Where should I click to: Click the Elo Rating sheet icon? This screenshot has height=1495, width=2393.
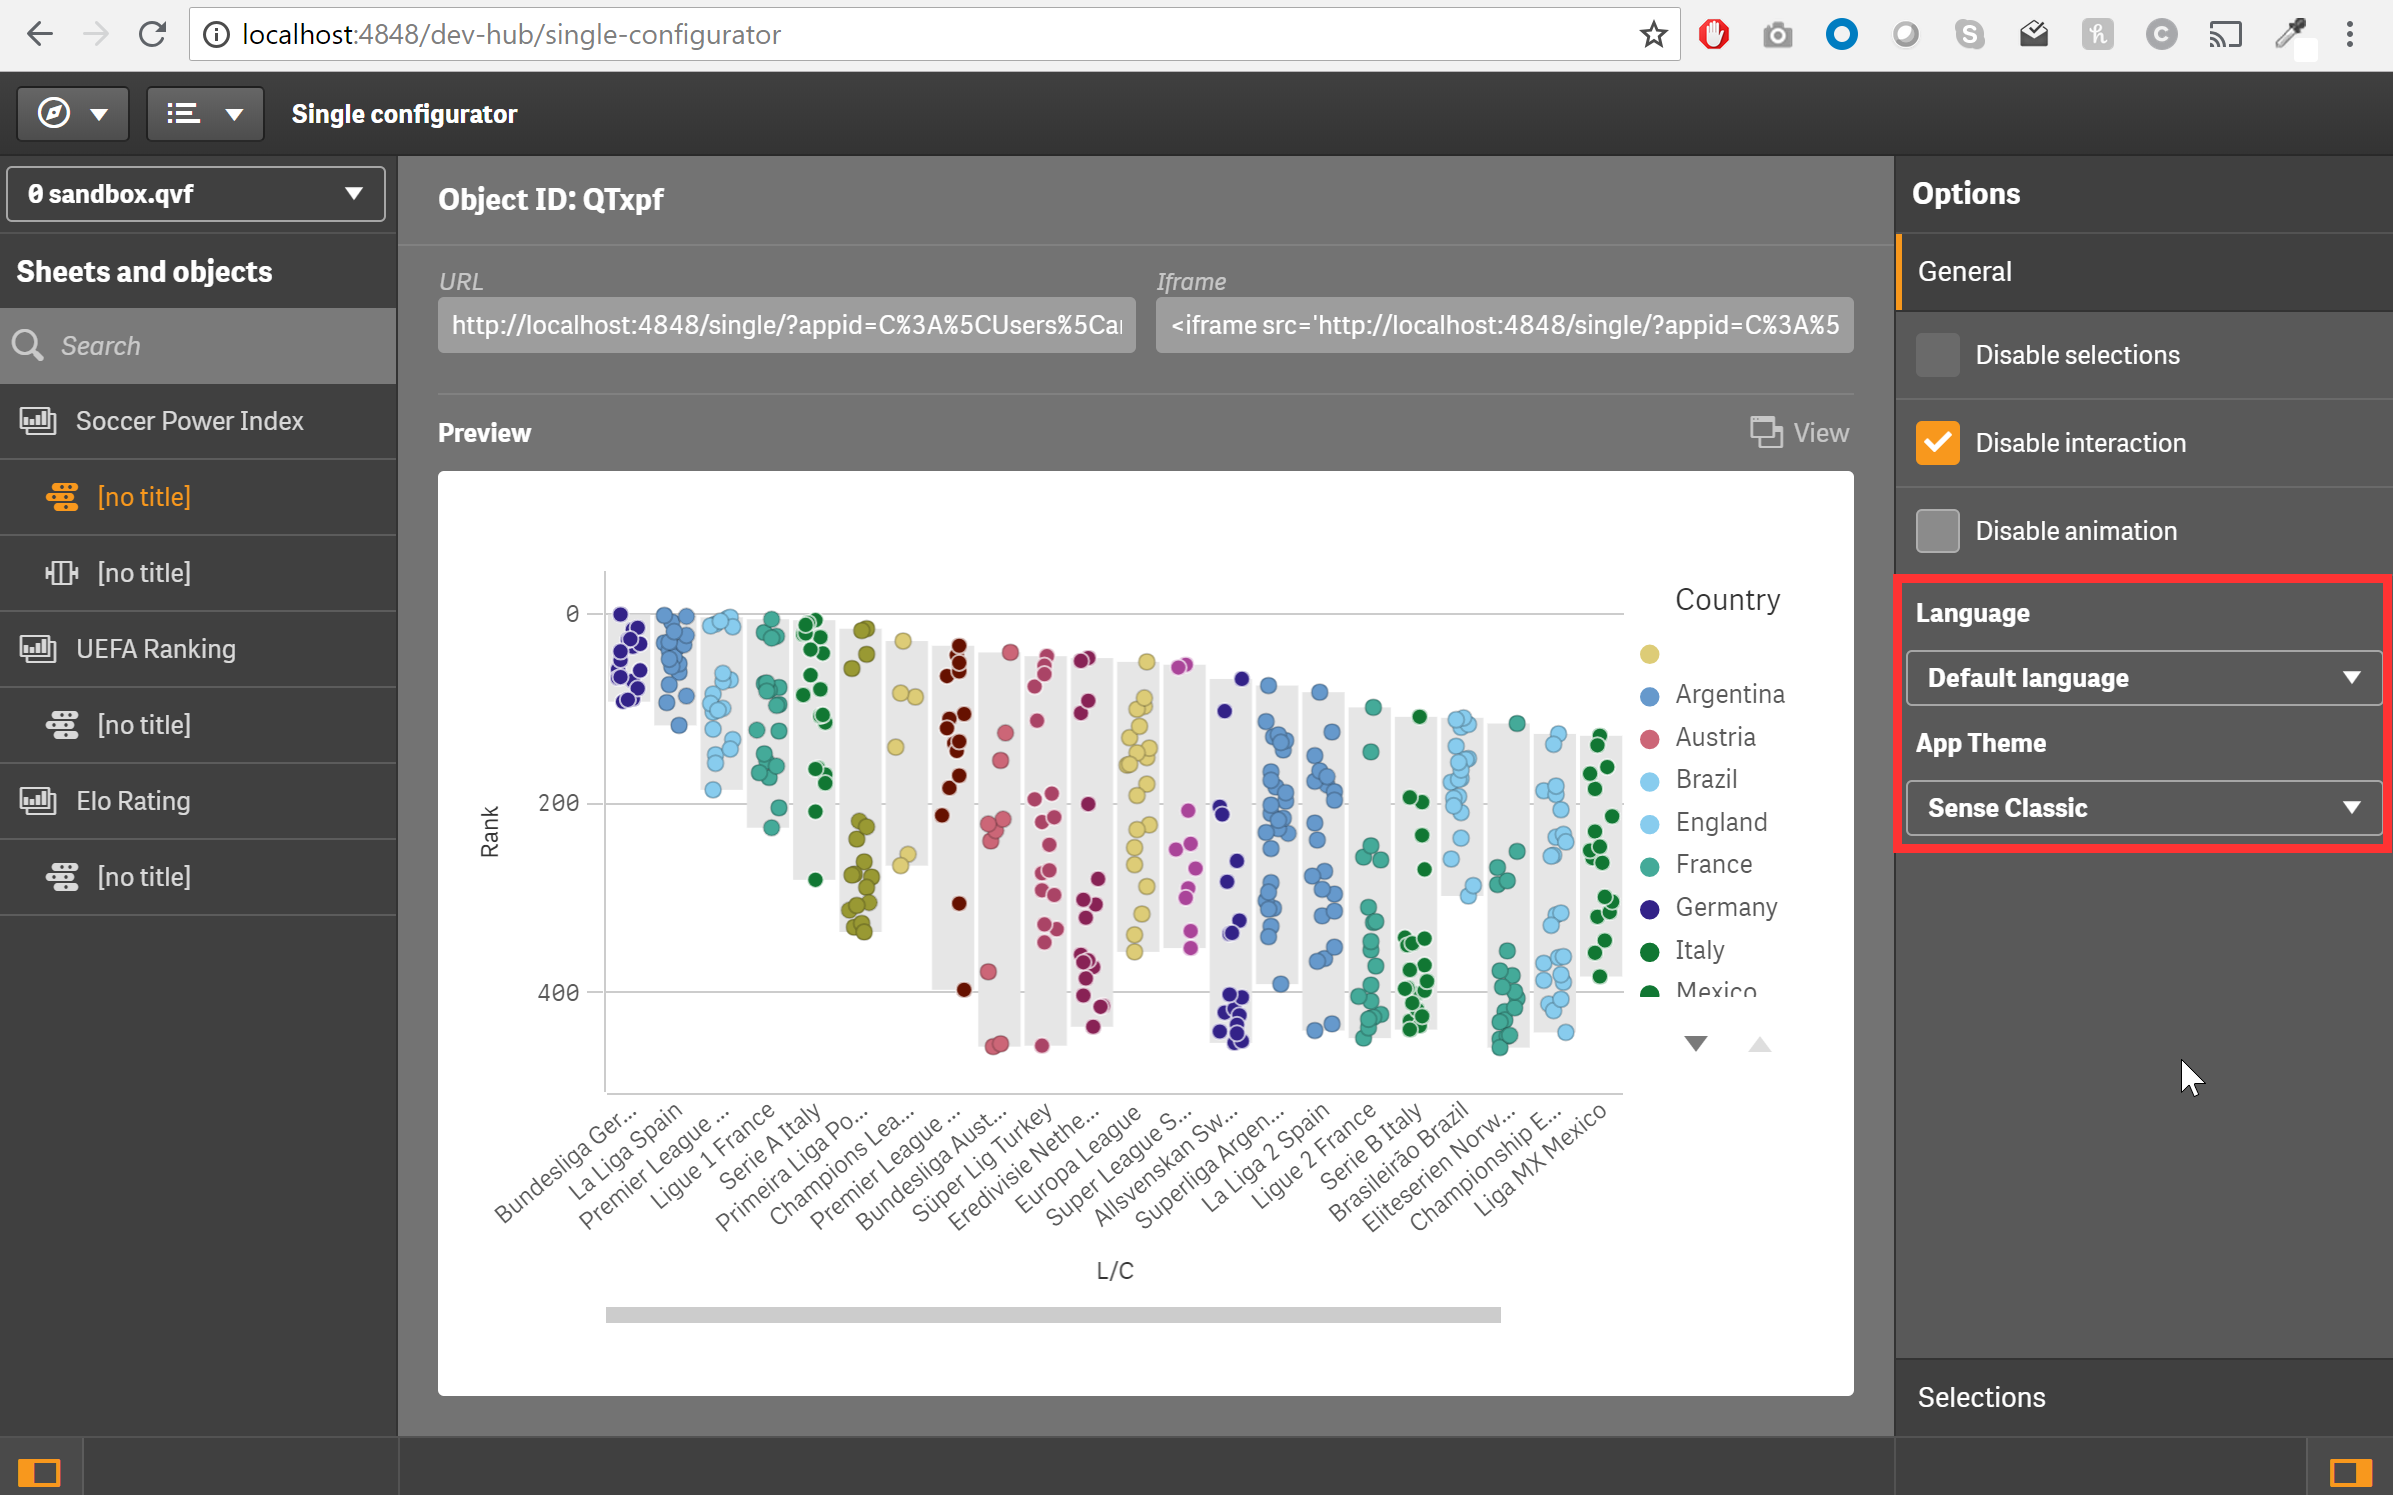tap(40, 799)
